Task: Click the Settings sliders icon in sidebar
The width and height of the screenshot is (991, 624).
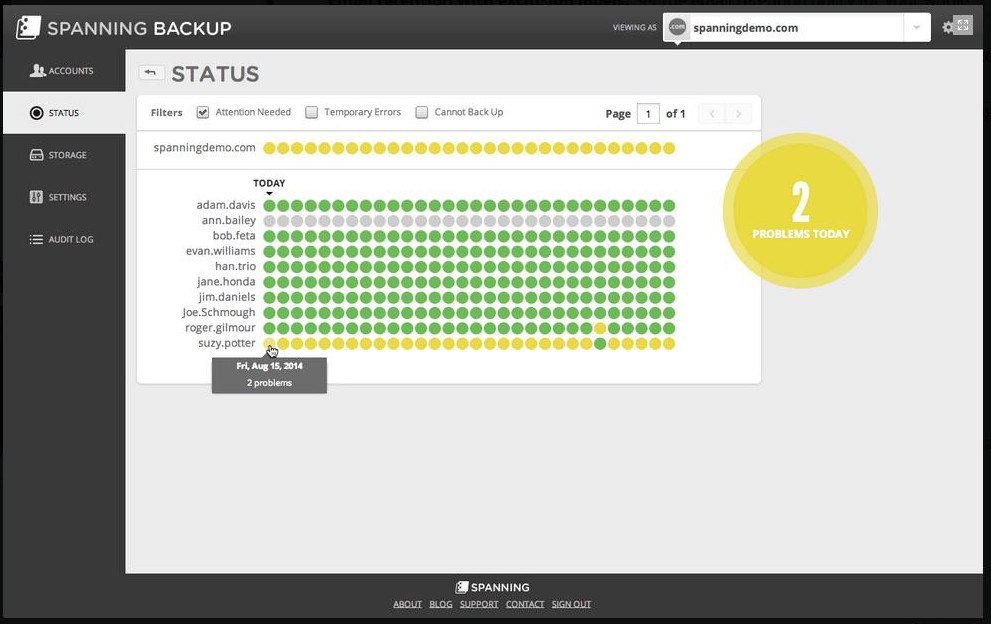Action: [x=37, y=197]
